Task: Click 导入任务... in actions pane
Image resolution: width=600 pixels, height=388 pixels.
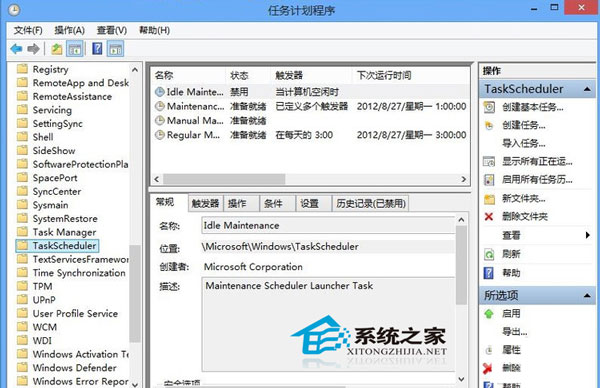Action: click(523, 143)
